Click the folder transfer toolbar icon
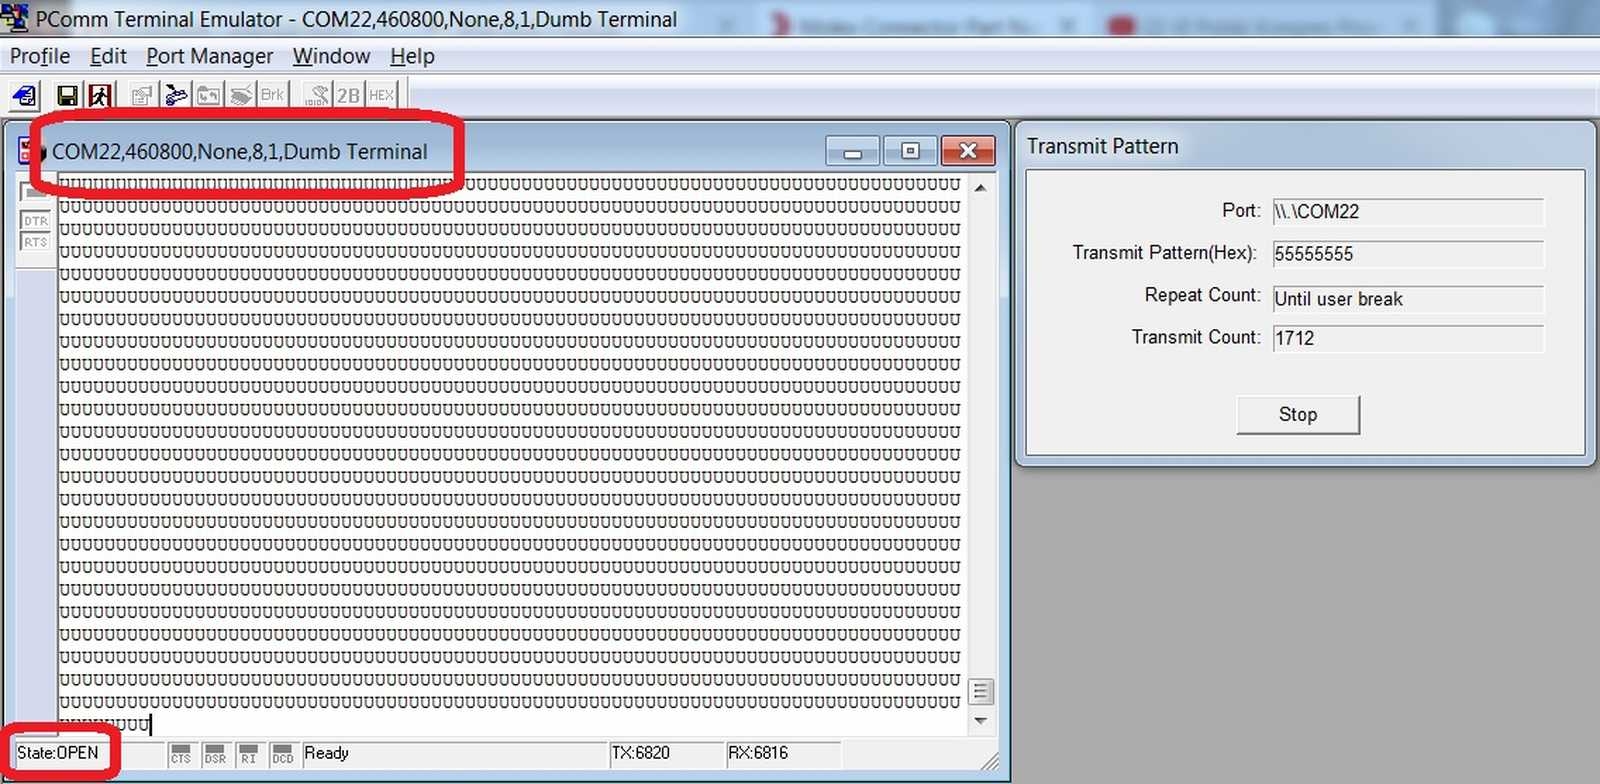This screenshot has height=784, width=1600. pos(209,96)
